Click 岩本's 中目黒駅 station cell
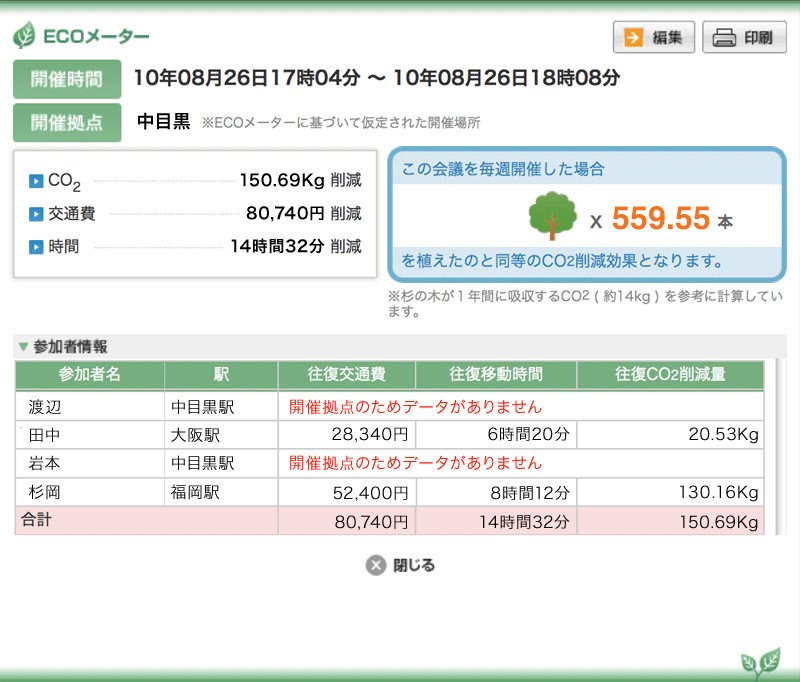Viewport: 800px width, 682px height. tap(221, 463)
